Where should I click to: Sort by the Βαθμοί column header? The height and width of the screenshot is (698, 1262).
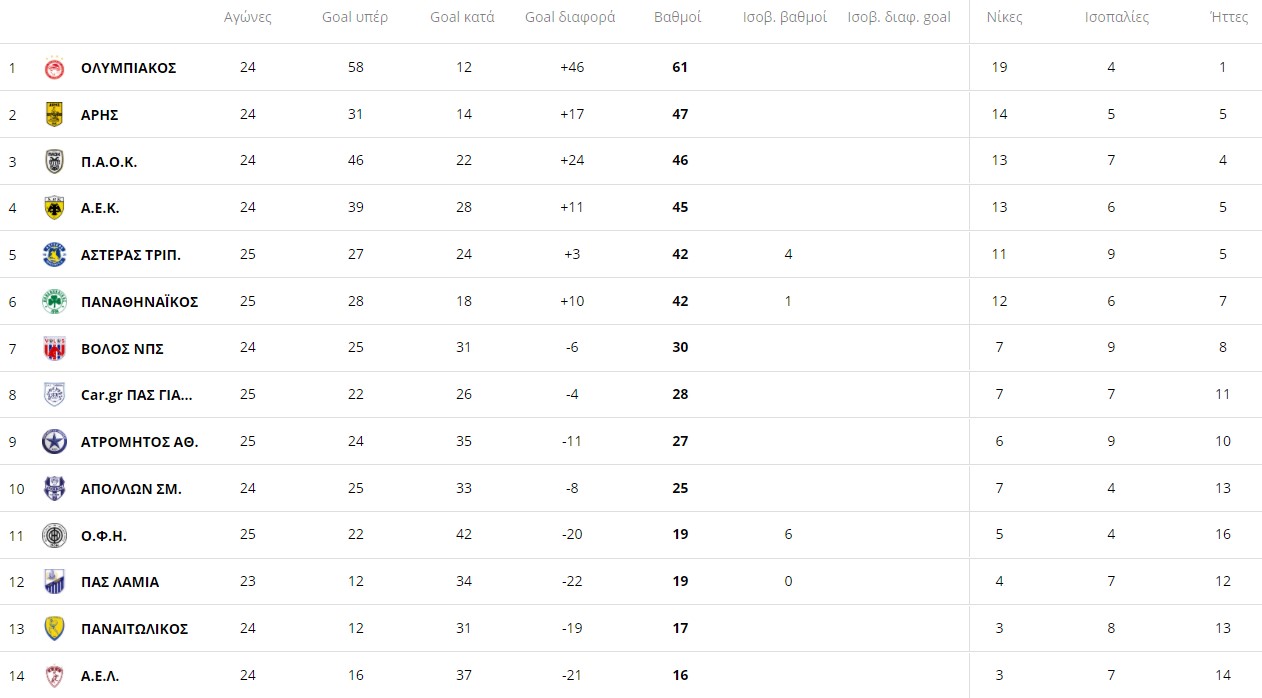tap(677, 18)
